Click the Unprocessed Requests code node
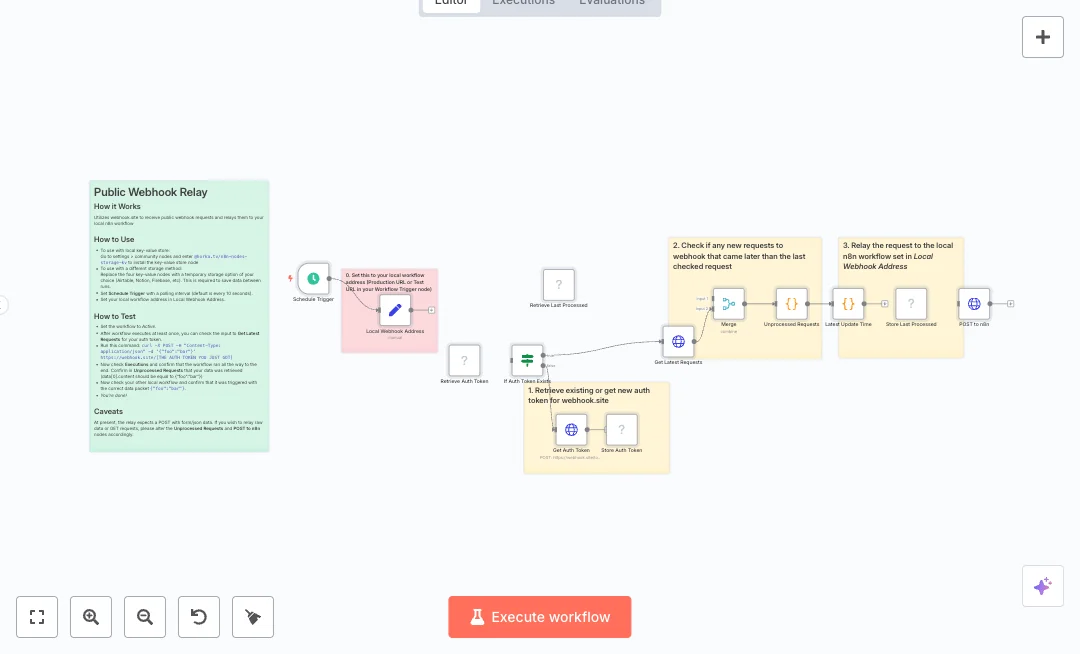1080x654 pixels. [x=791, y=303]
